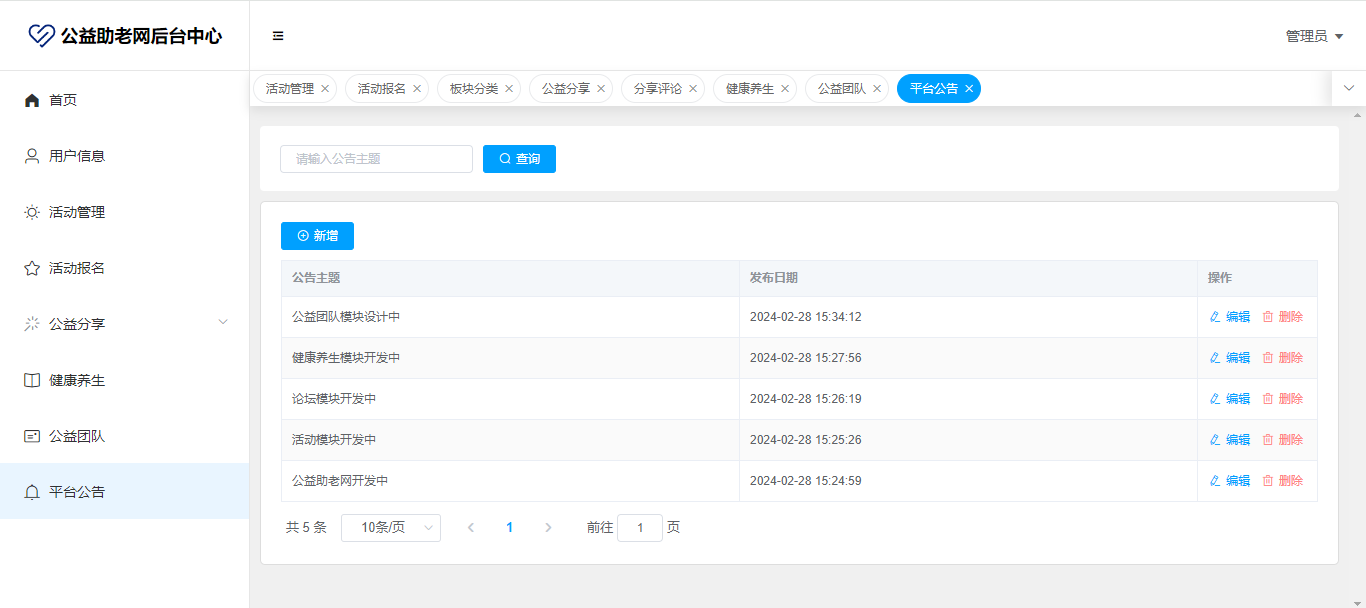Delete the 论坛模块开发中 announcement
1366x608 pixels.
pos(1282,399)
